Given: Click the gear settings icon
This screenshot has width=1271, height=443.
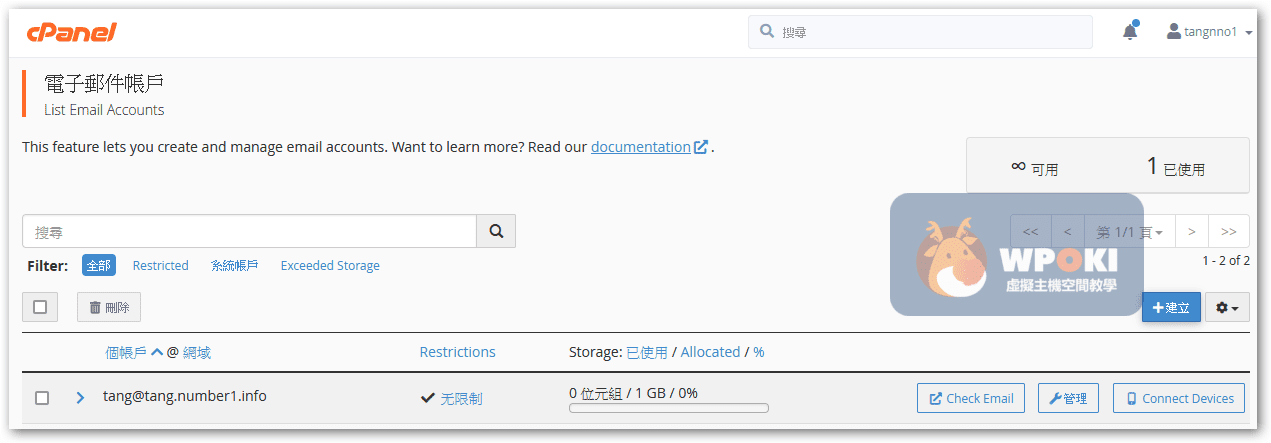Looking at the screenshot, I should pyautogui.click(x=1227, y=308).
